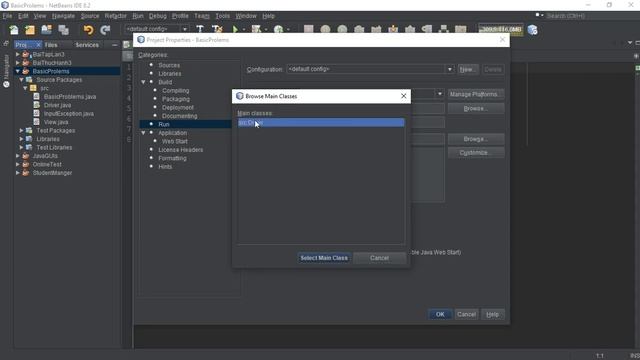Image resolution: width=640 pixels, height=360 pixels.
Task: Click the Debug Project toolbar icon
Action: point(256,29)
